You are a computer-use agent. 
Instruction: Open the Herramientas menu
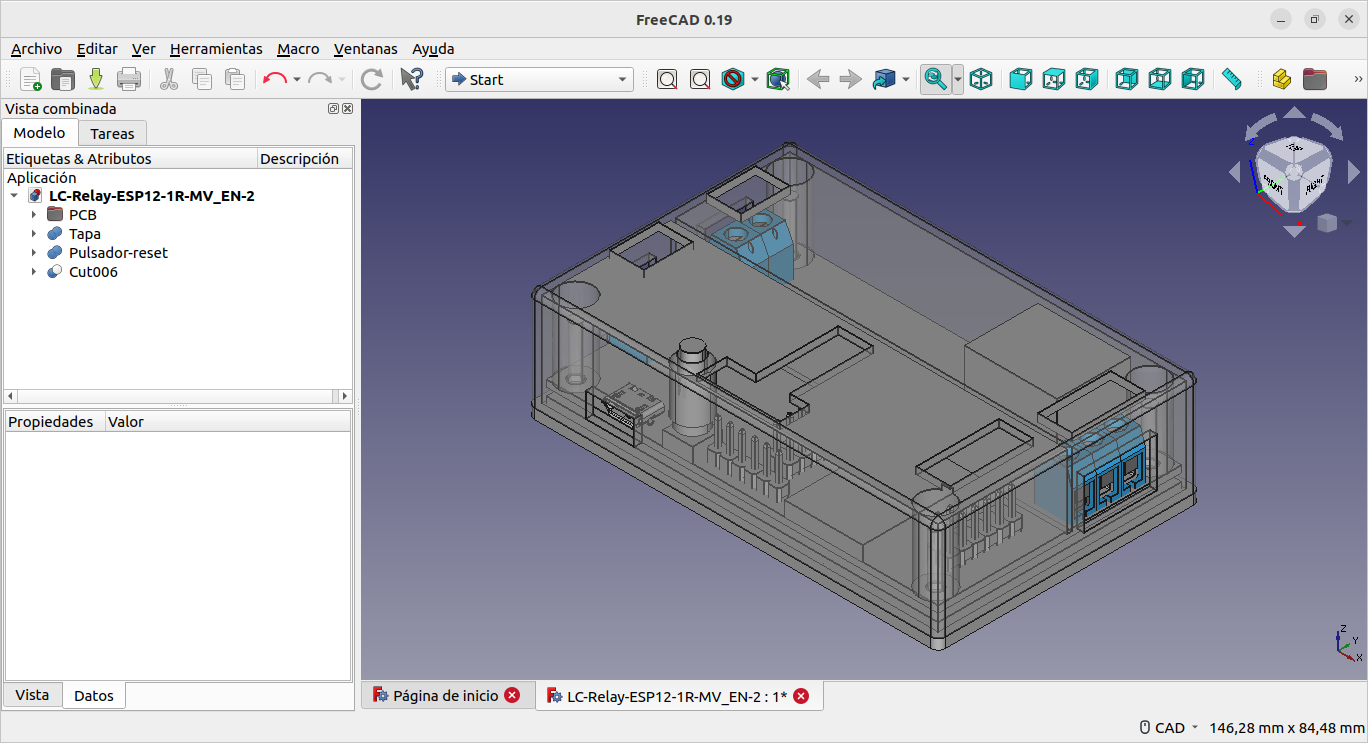(x=216, y=49)
